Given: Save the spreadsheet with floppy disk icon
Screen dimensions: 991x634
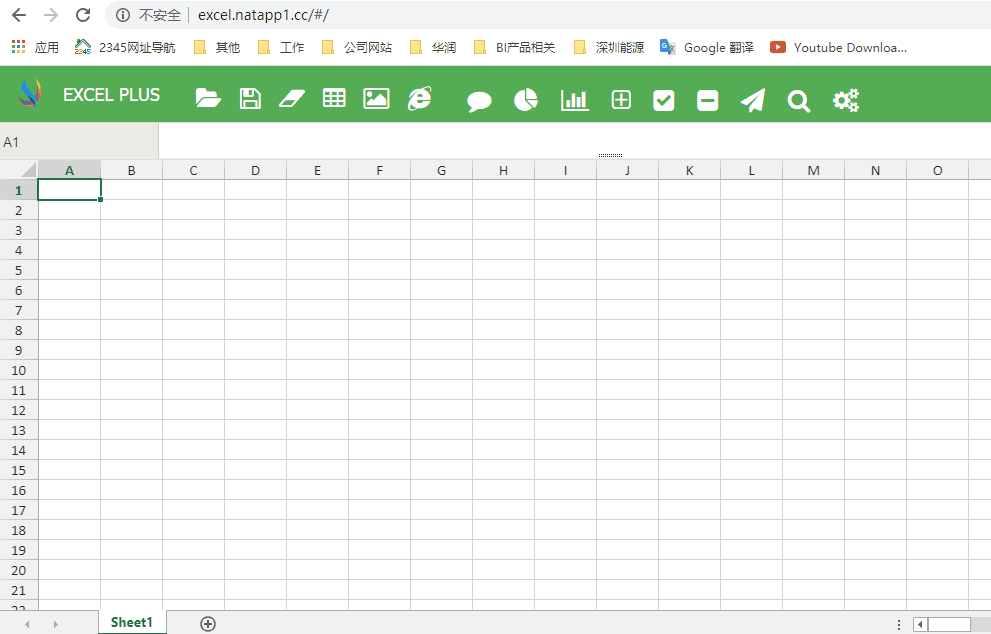Looking at the screenshot, I should tap(250, 99).
